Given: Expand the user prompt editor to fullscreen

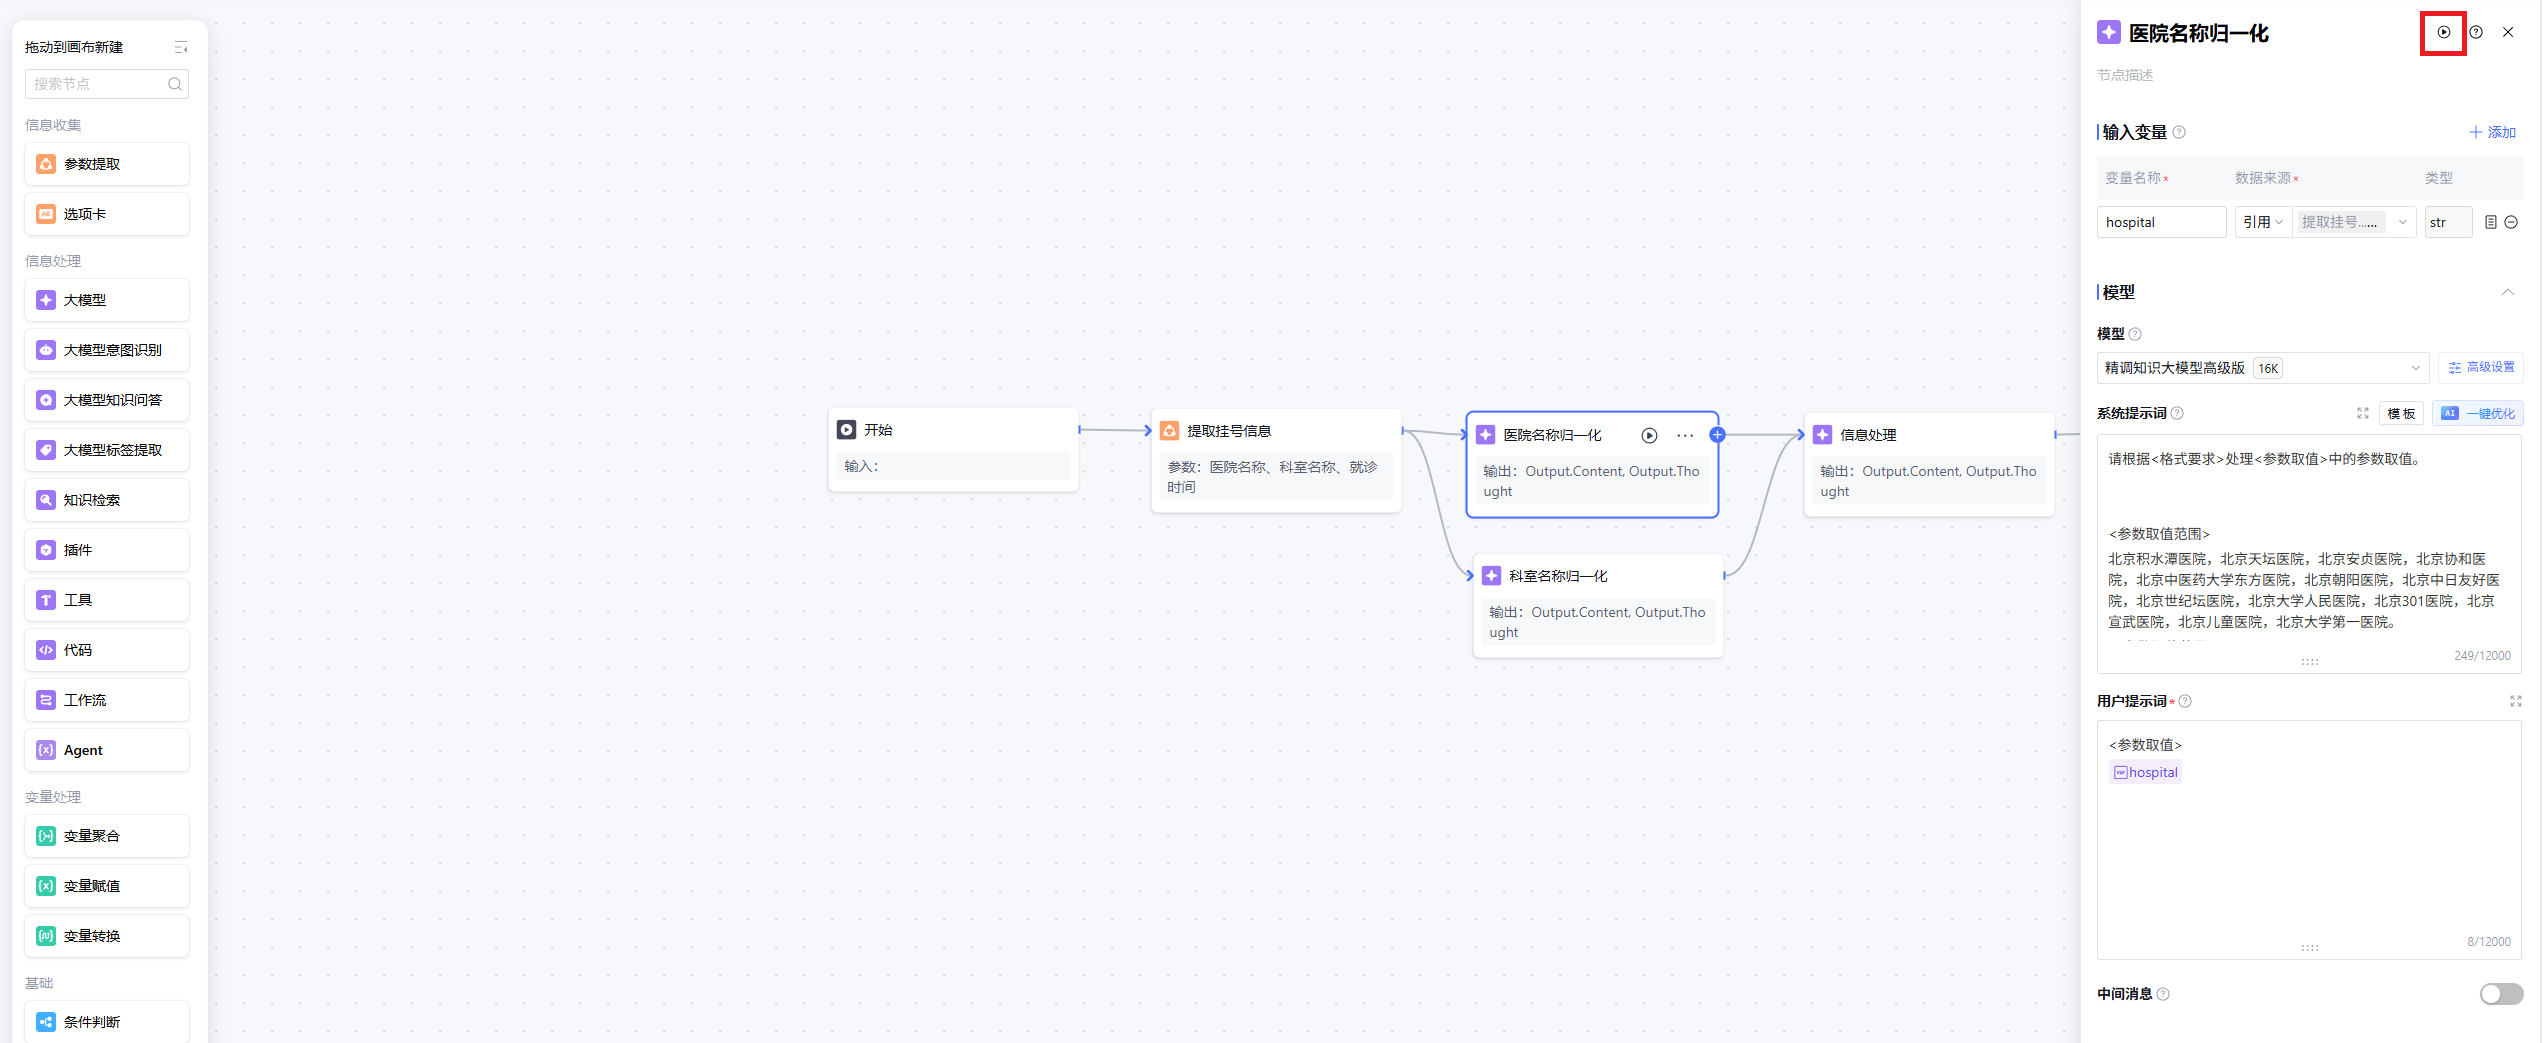Looking at the screenshot, I should point(2515,701).
